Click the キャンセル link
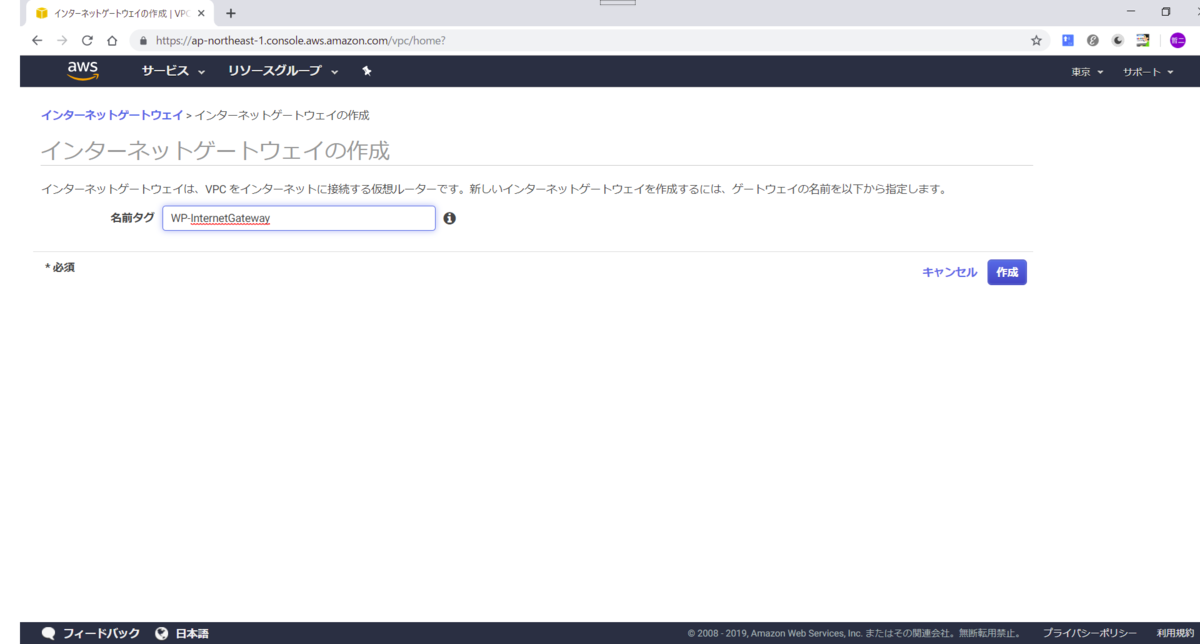 [x=948, y=271]
